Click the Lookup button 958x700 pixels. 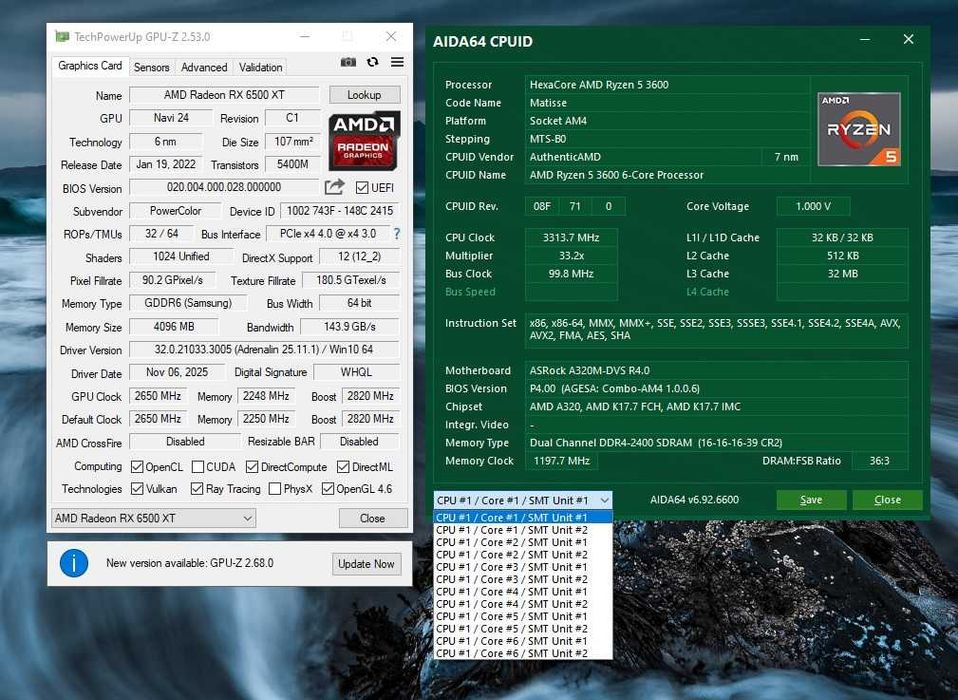(x=365, y=95)
